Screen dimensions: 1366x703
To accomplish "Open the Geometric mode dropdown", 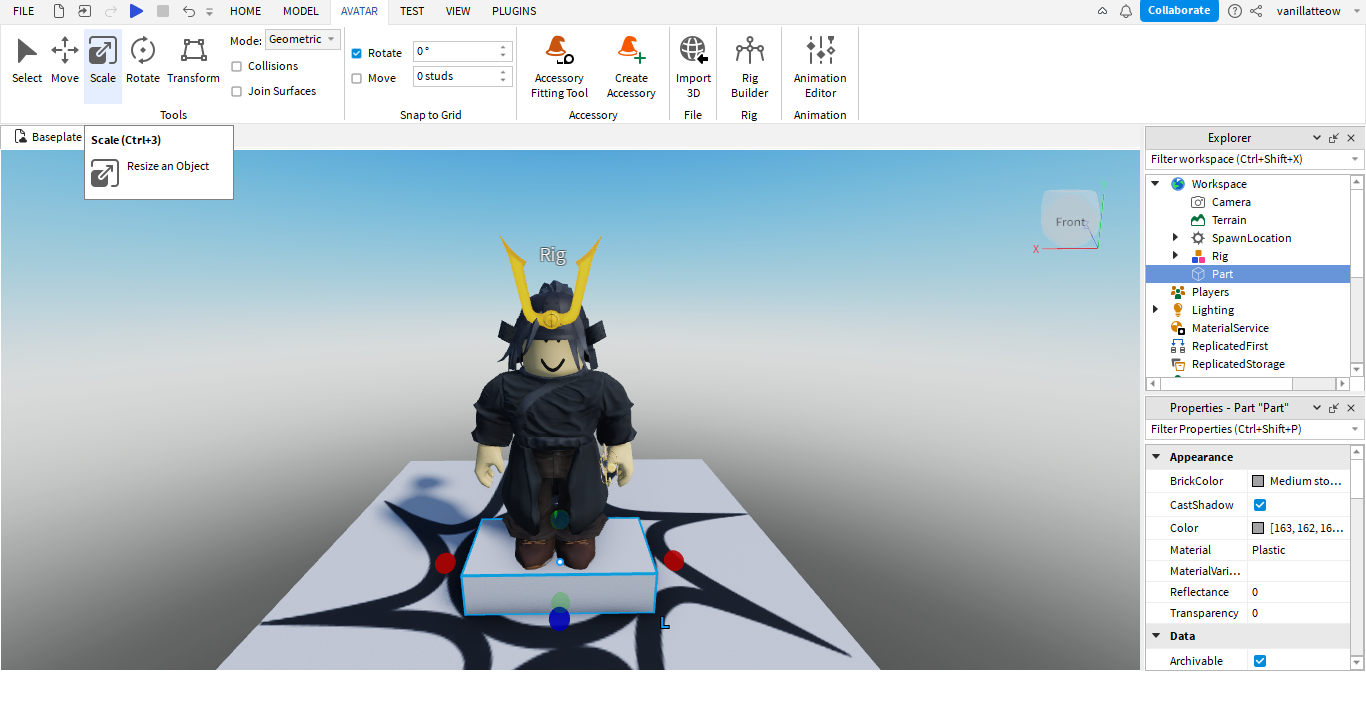I will [303, 40].
